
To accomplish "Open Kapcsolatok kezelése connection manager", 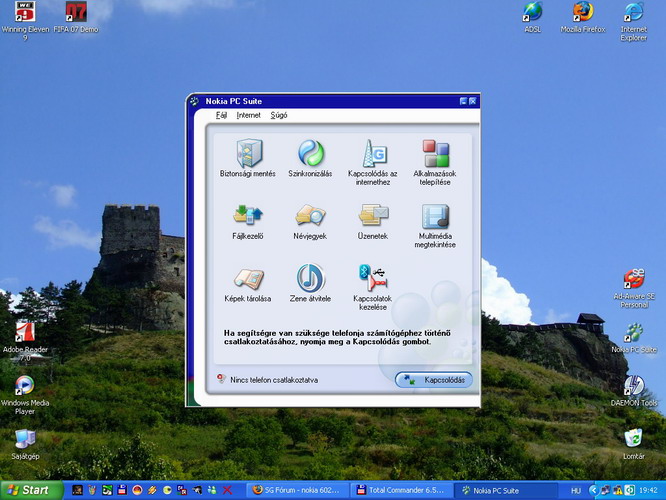I will pyautogui.click(x=373, y=279).
